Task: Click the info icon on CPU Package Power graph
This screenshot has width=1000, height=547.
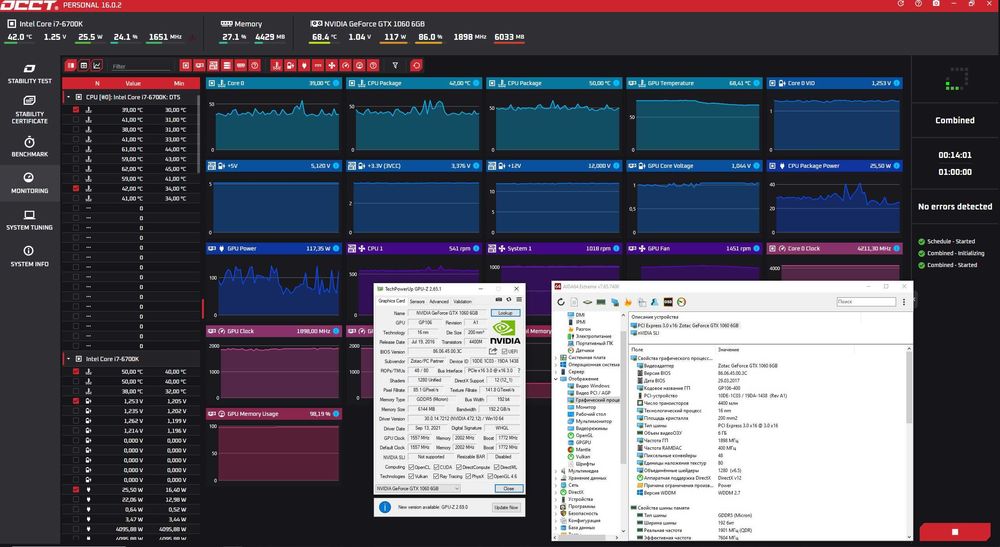Action: (897, 166)
